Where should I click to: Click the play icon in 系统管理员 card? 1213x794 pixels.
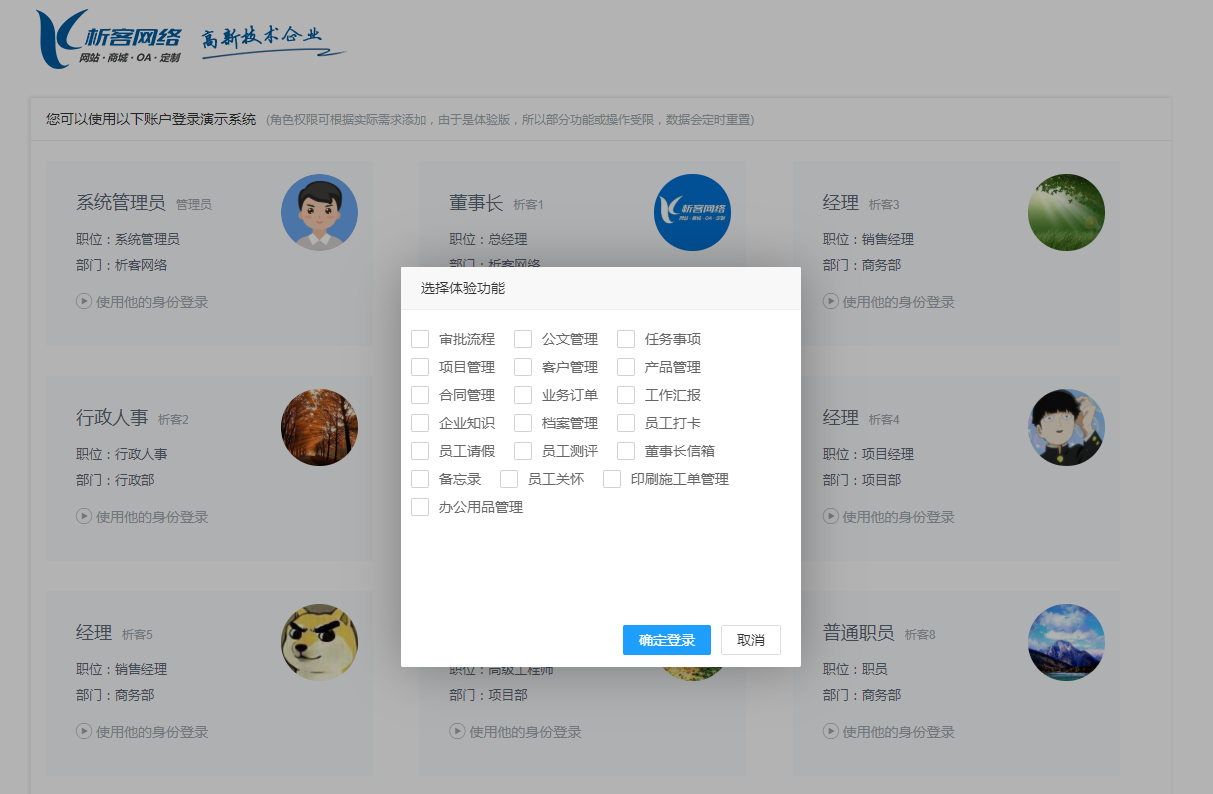pos(84,301)
